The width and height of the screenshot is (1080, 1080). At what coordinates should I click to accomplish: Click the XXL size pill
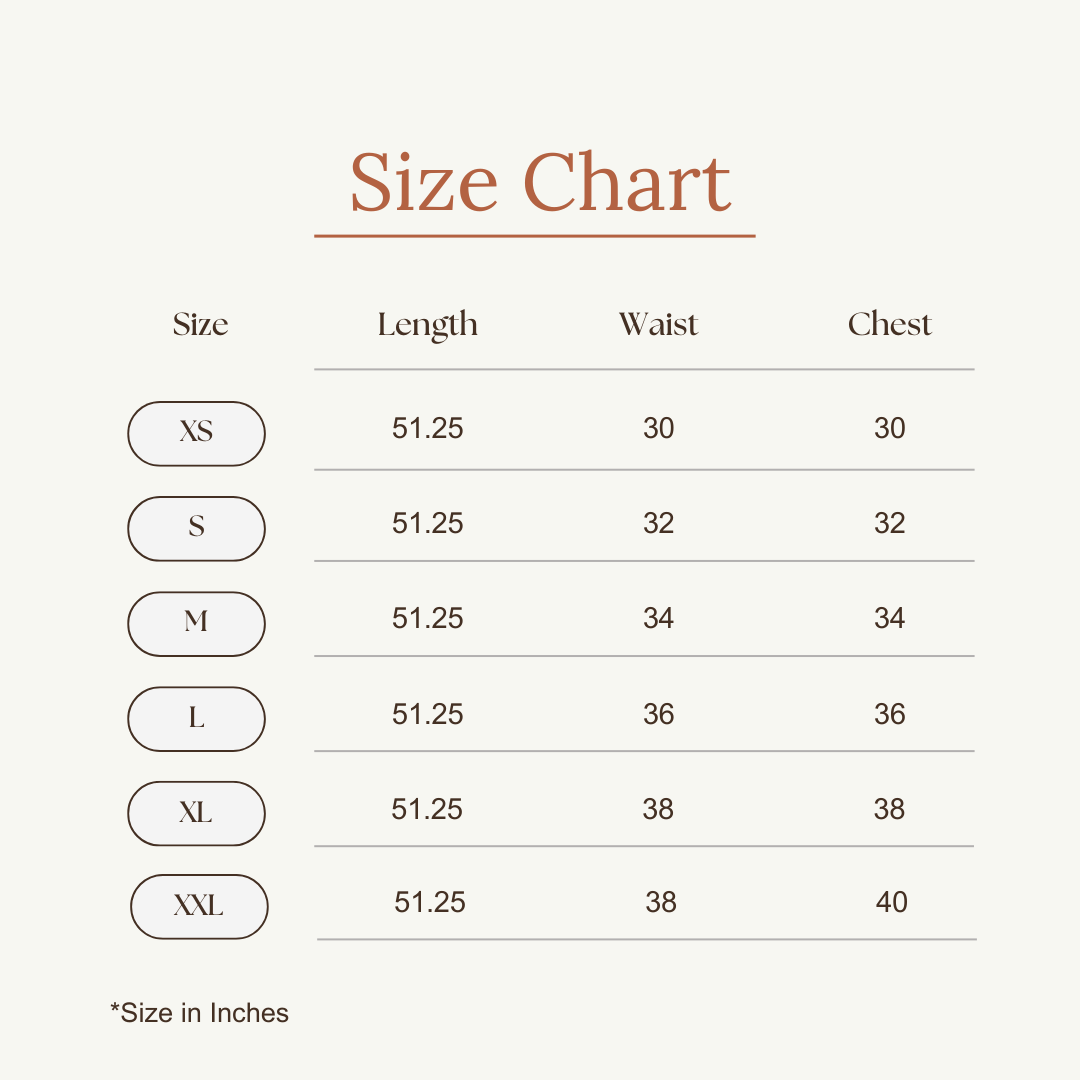coord(199,907)
